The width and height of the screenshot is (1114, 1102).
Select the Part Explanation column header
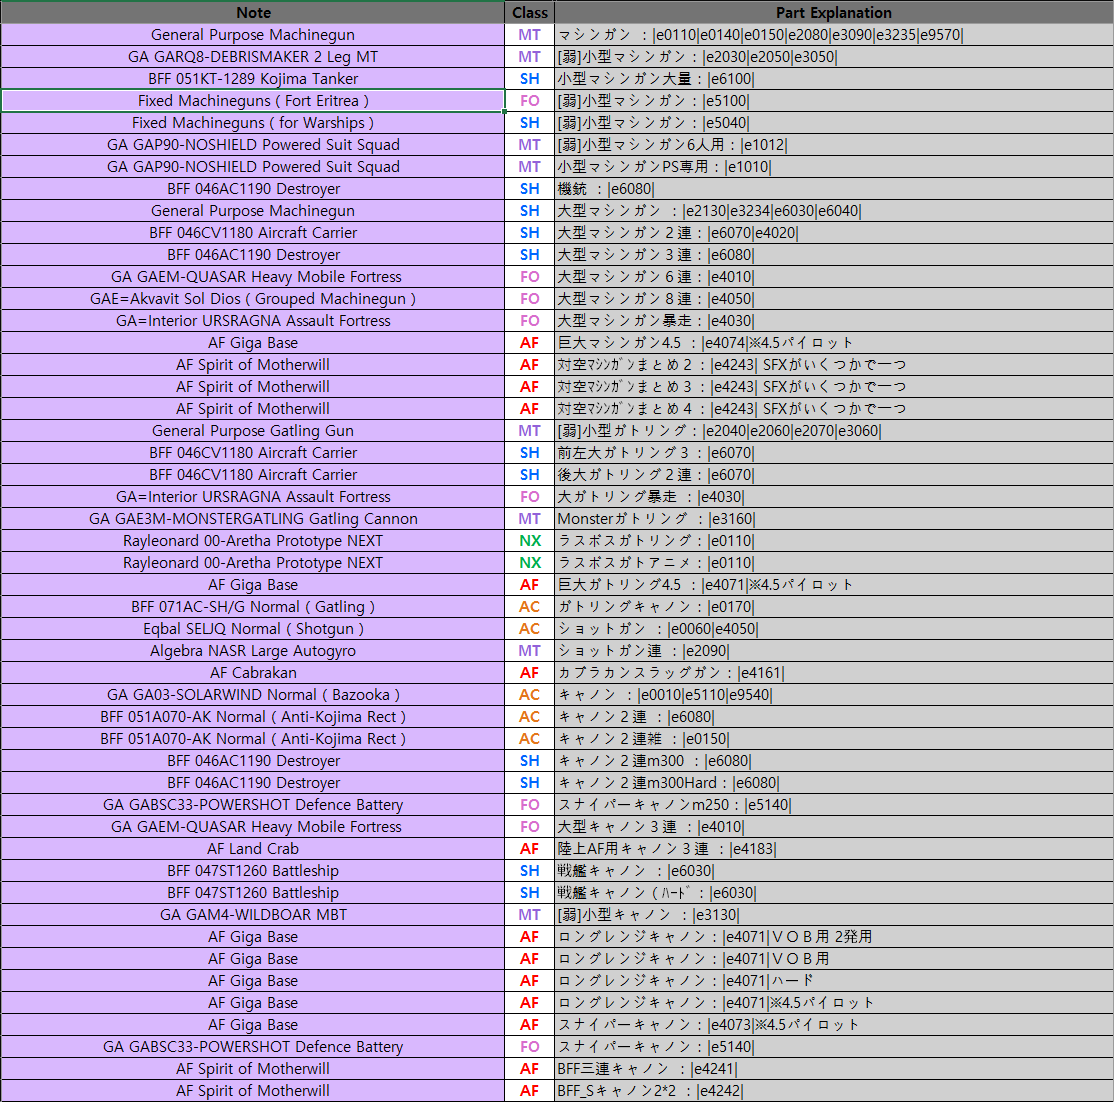pos(833,12)
